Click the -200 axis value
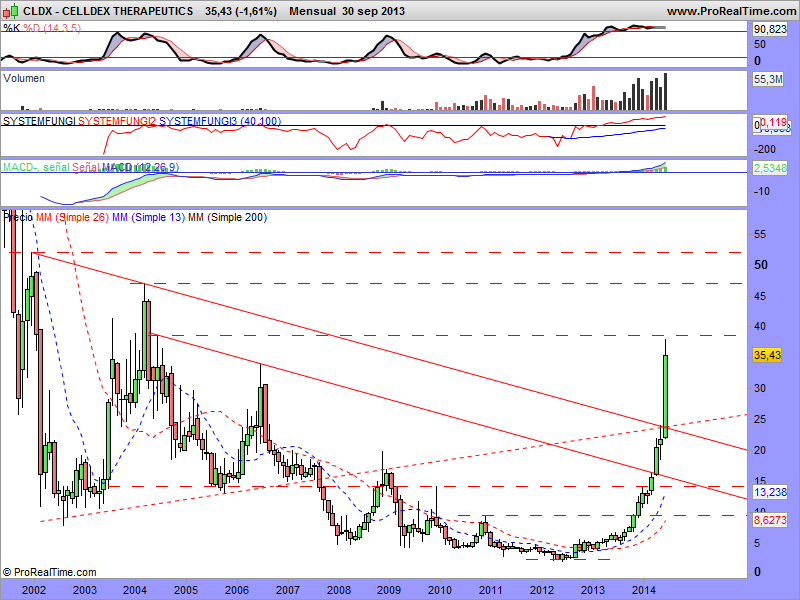The height and width of the screenshot is (600, 800). click(765, 149)
